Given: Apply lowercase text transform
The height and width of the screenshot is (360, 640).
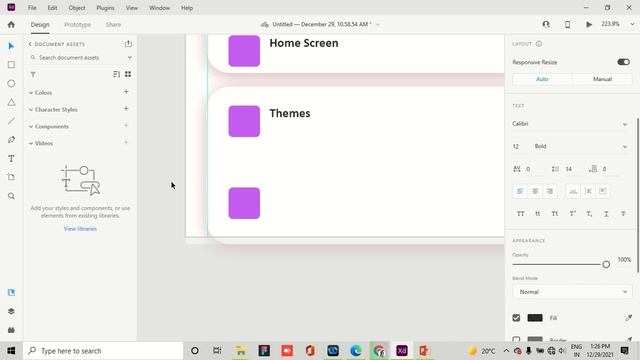Looking at the screenshot, I should [x=538, y=214].
